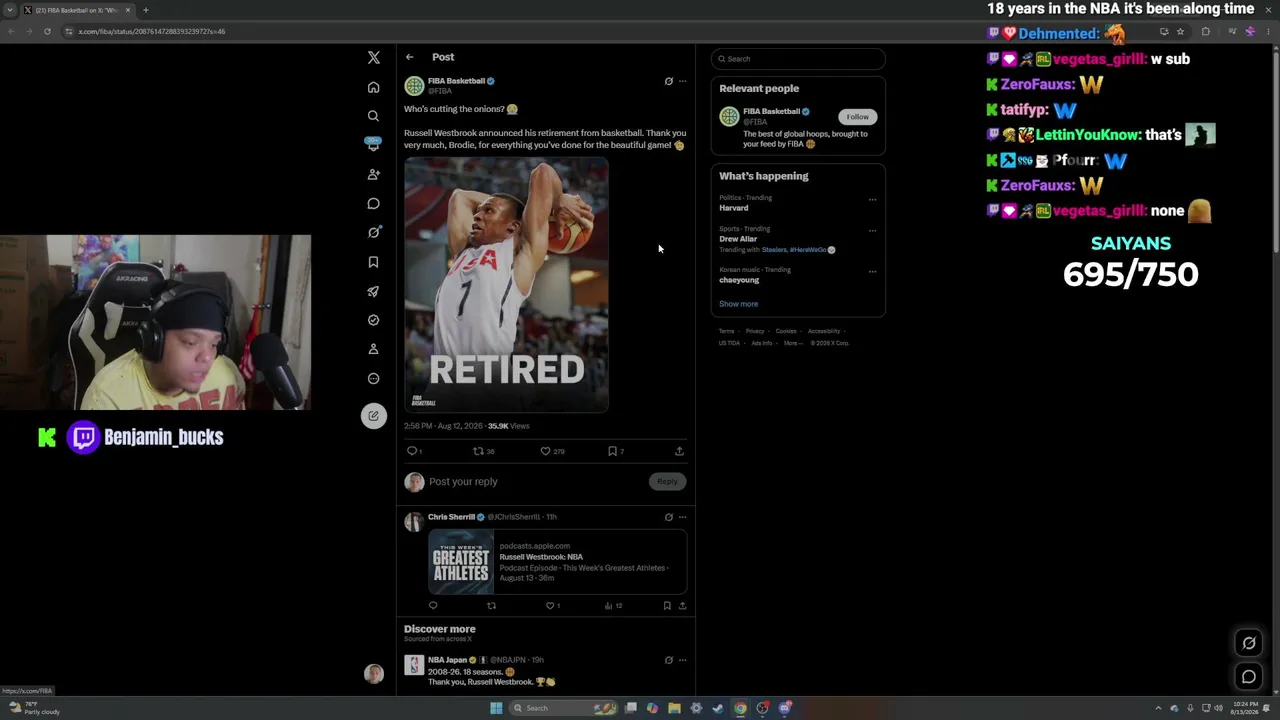Viewport: 1280px width, 720px height.
Task: Open the browser tab search dropdown
Action: pyautogui.click(x=9, y=10)
